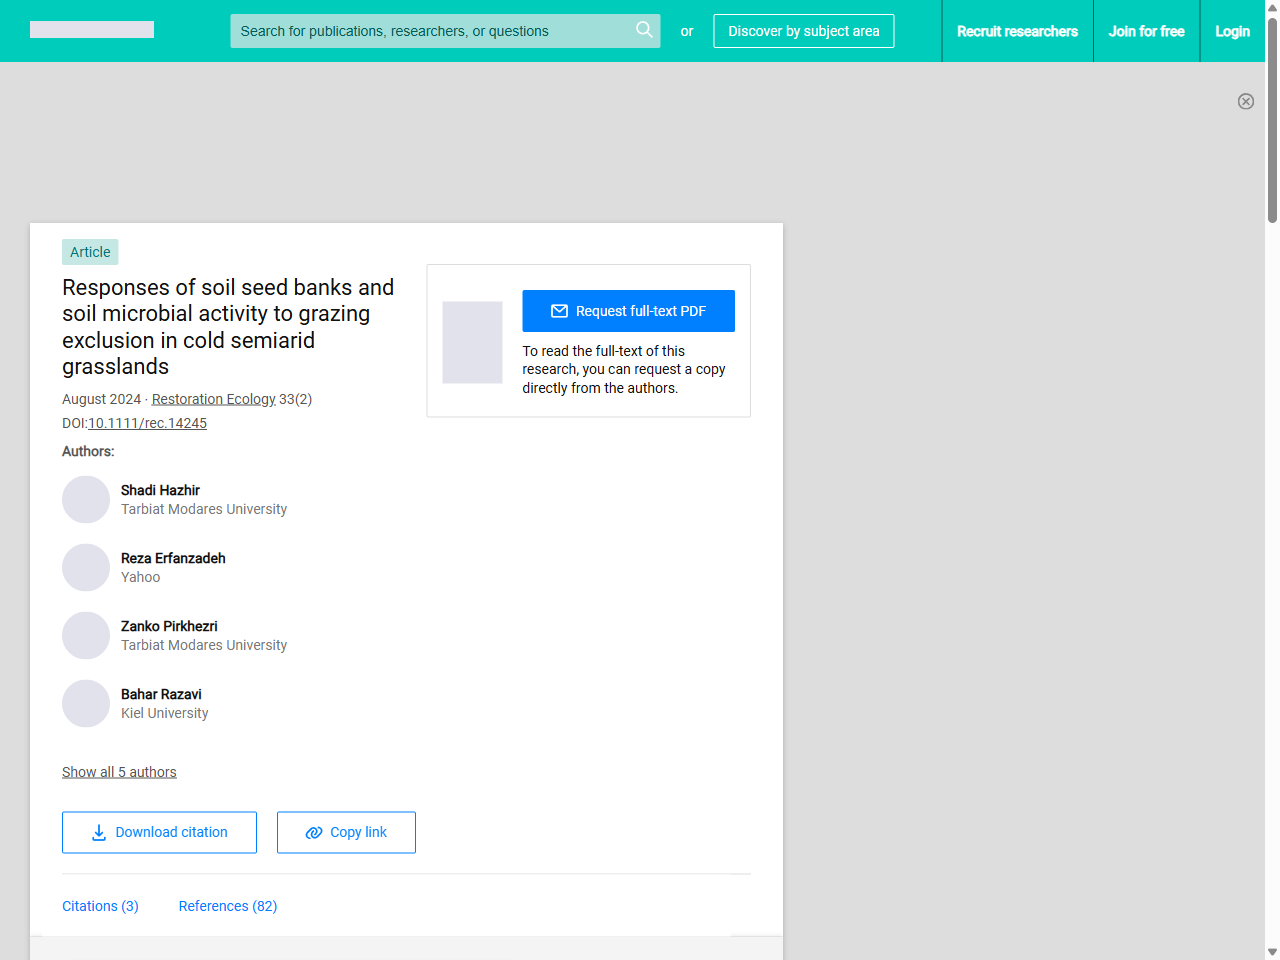Click the Copy link button

click(346, 832)
